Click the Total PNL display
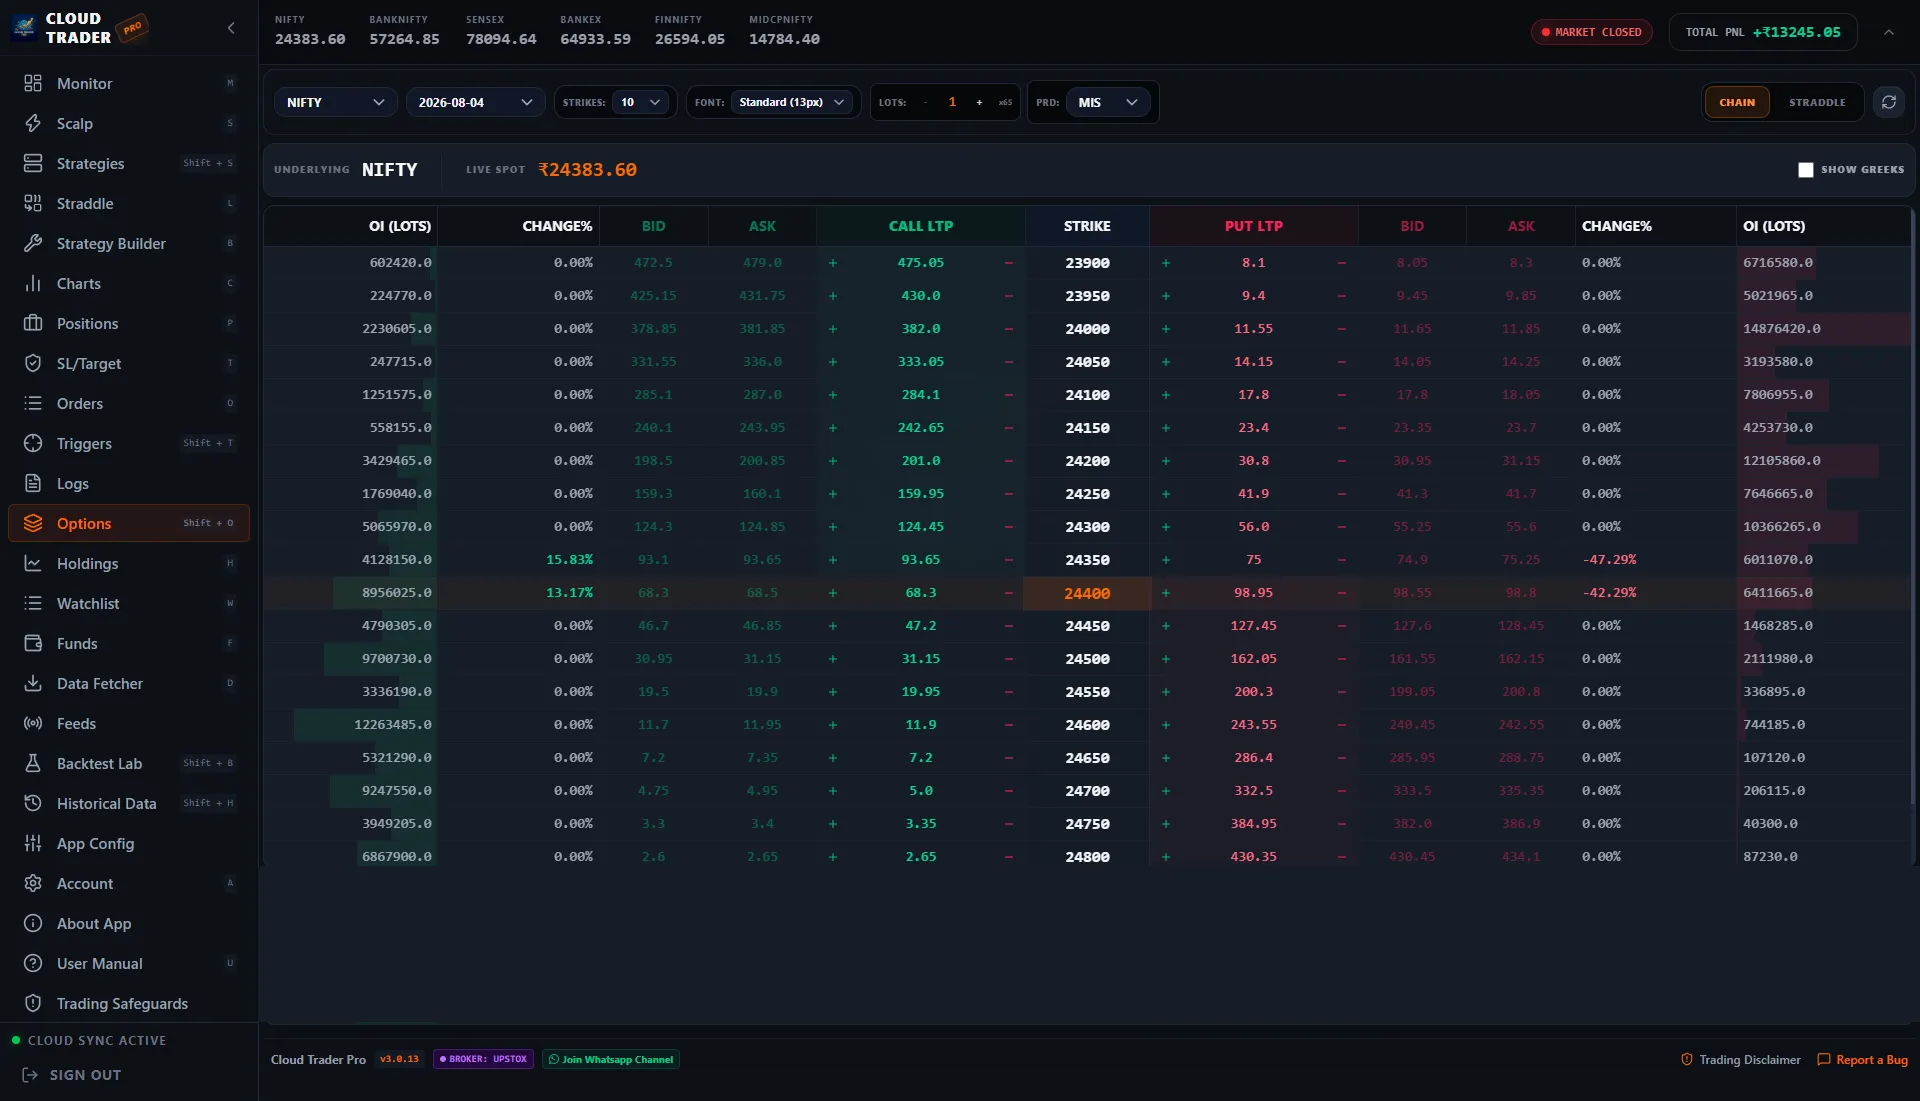The image size is (1920, 1101). point(1762,32)
